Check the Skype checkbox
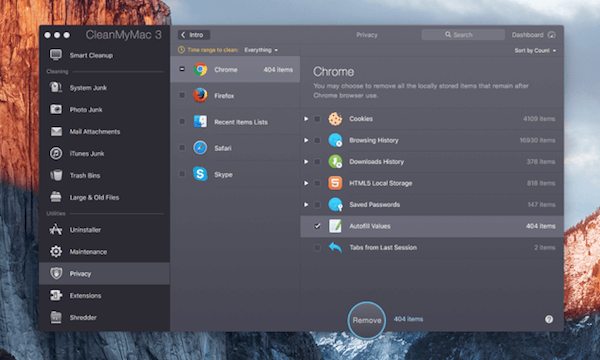 [182, 174]
